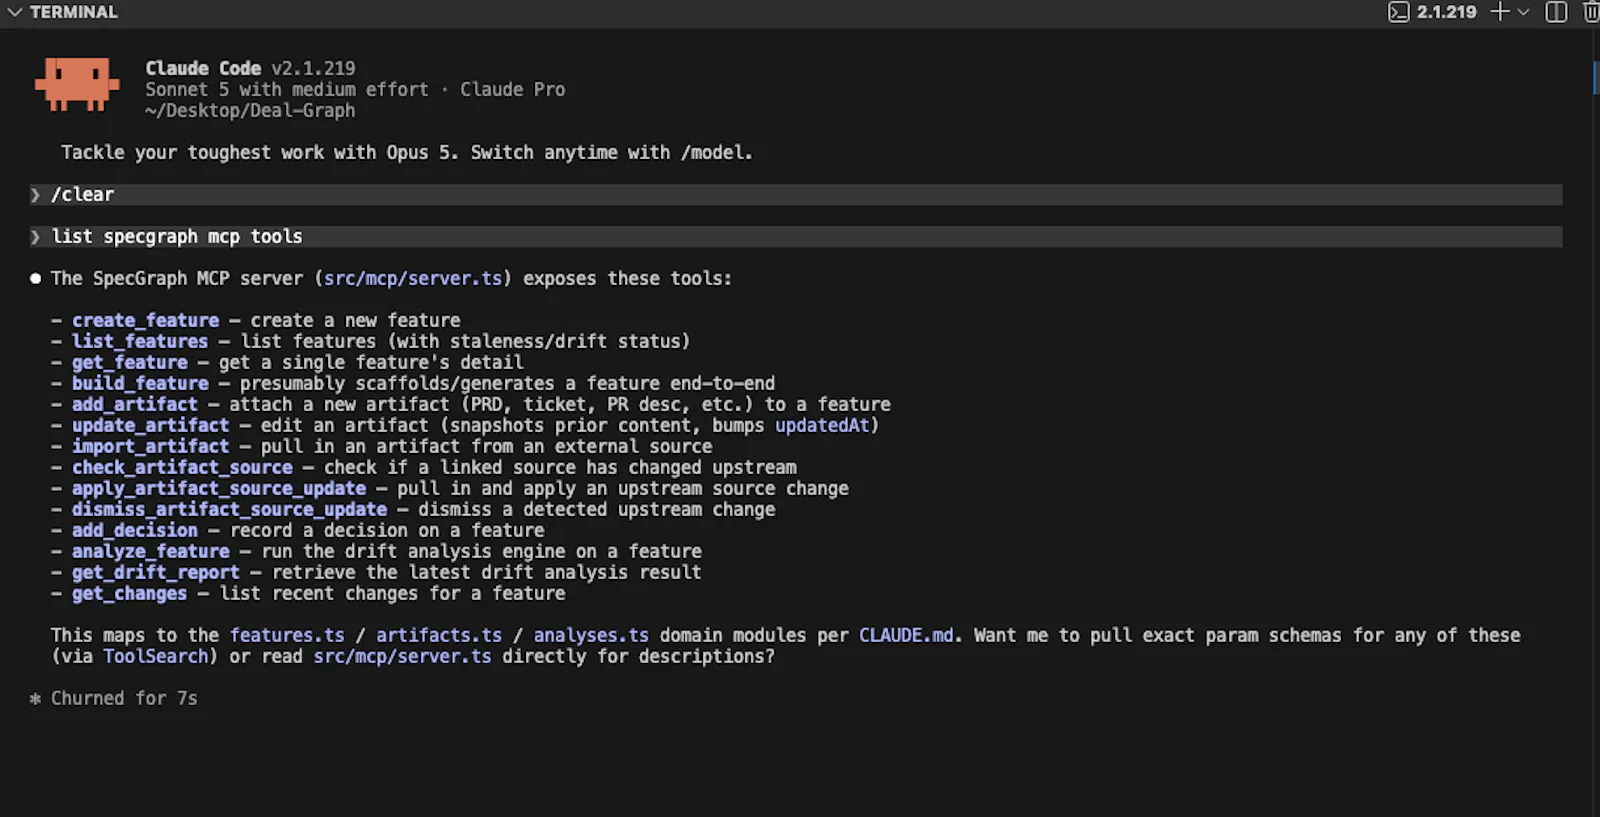This screenshot has height=817, width=1600.
Task: Click the 'Tackle your toughest work' tip line
Action: coord(406,152)
